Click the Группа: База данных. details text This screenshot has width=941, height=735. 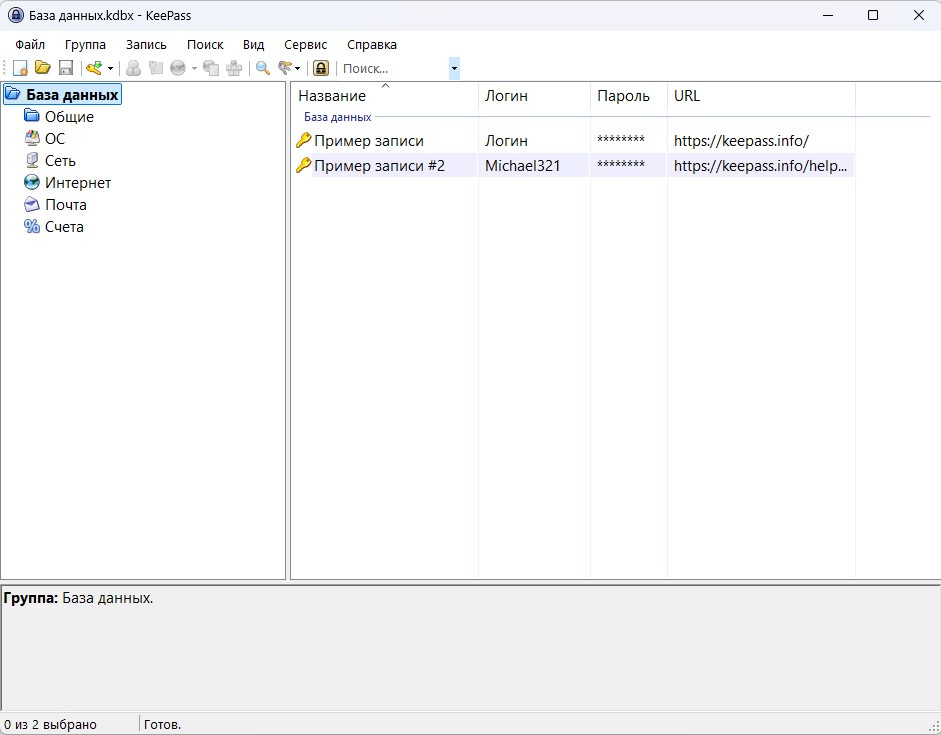pos(79,598)
